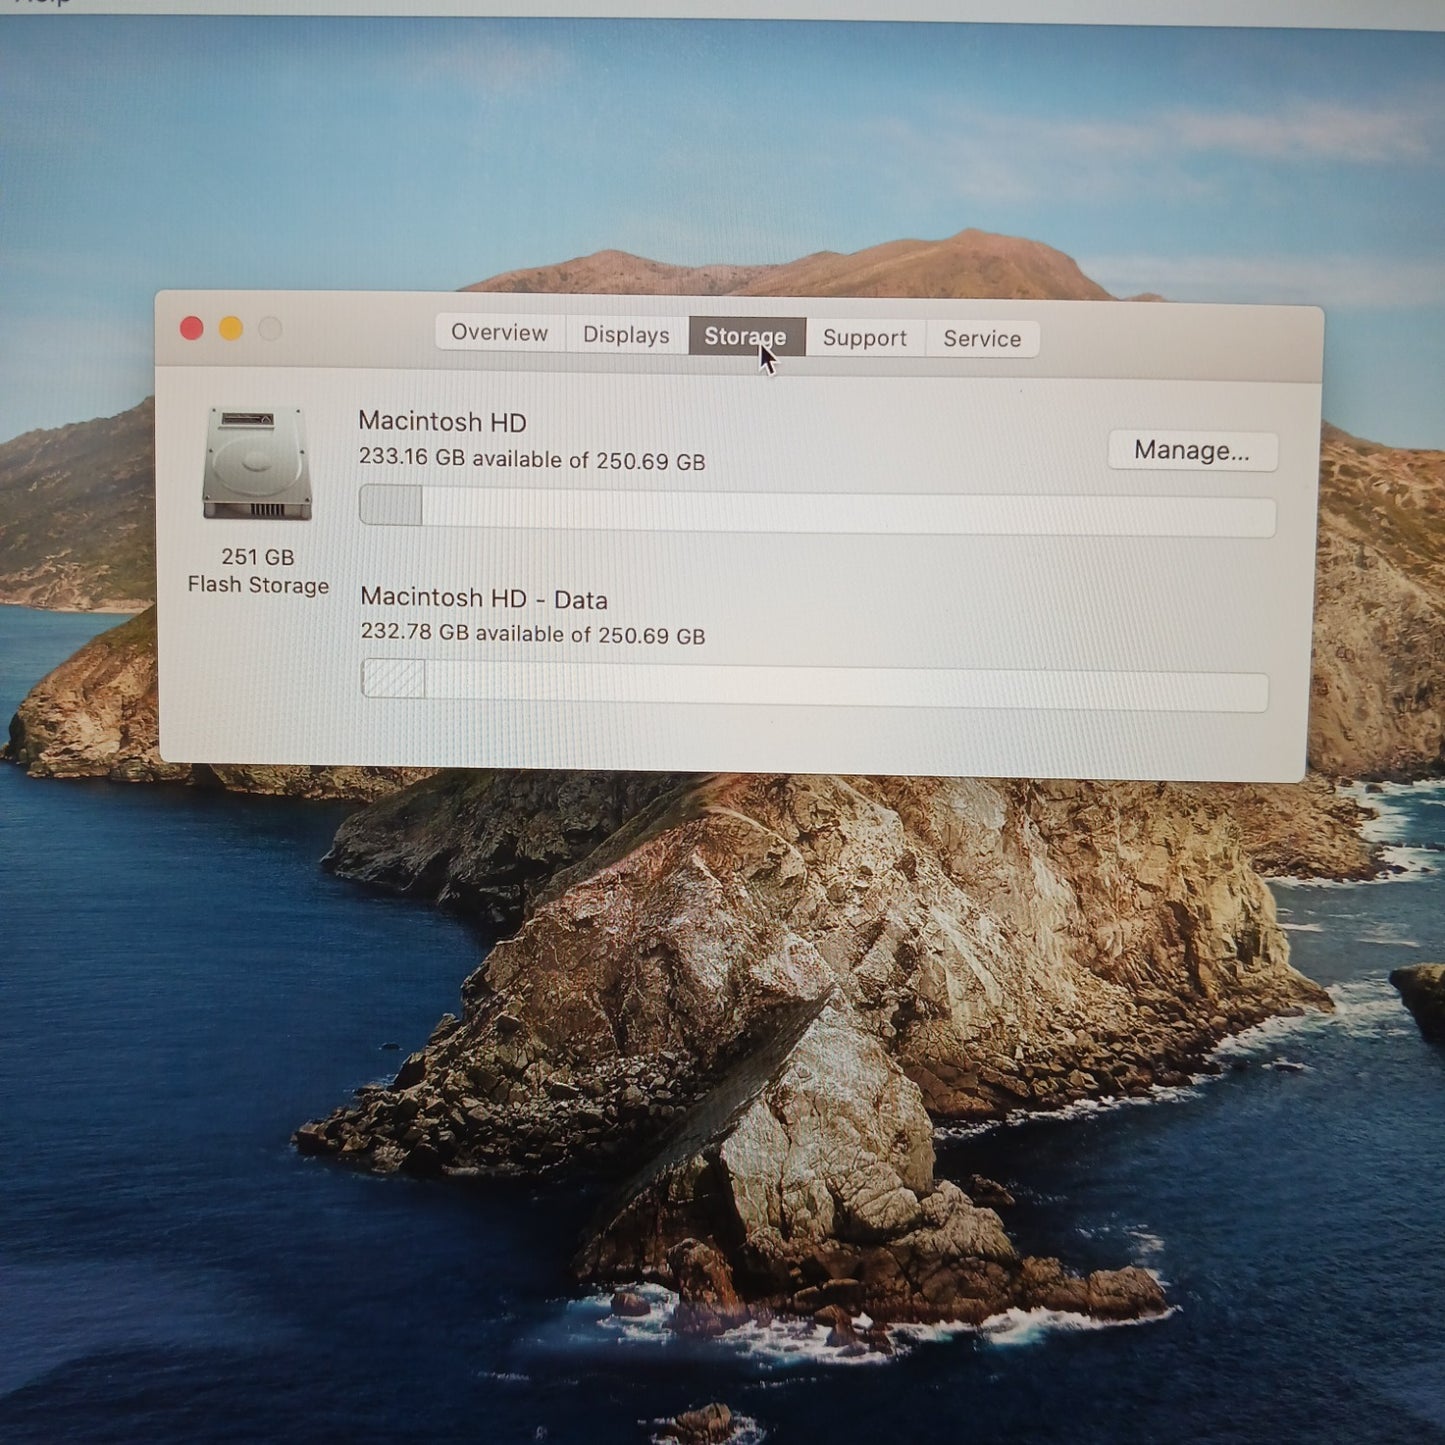Click the Macintosh HD storage bar's free space
Image resolution: width=1445 pixels, height=1445 pixels.
(x=848, y=514)
